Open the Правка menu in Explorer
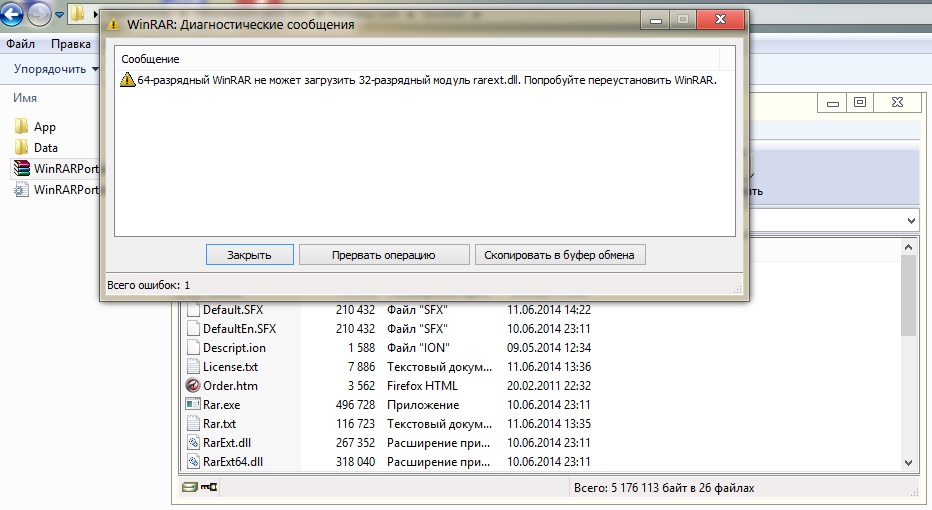The width and height of the screenshot is (932, 510). point(71,44)
